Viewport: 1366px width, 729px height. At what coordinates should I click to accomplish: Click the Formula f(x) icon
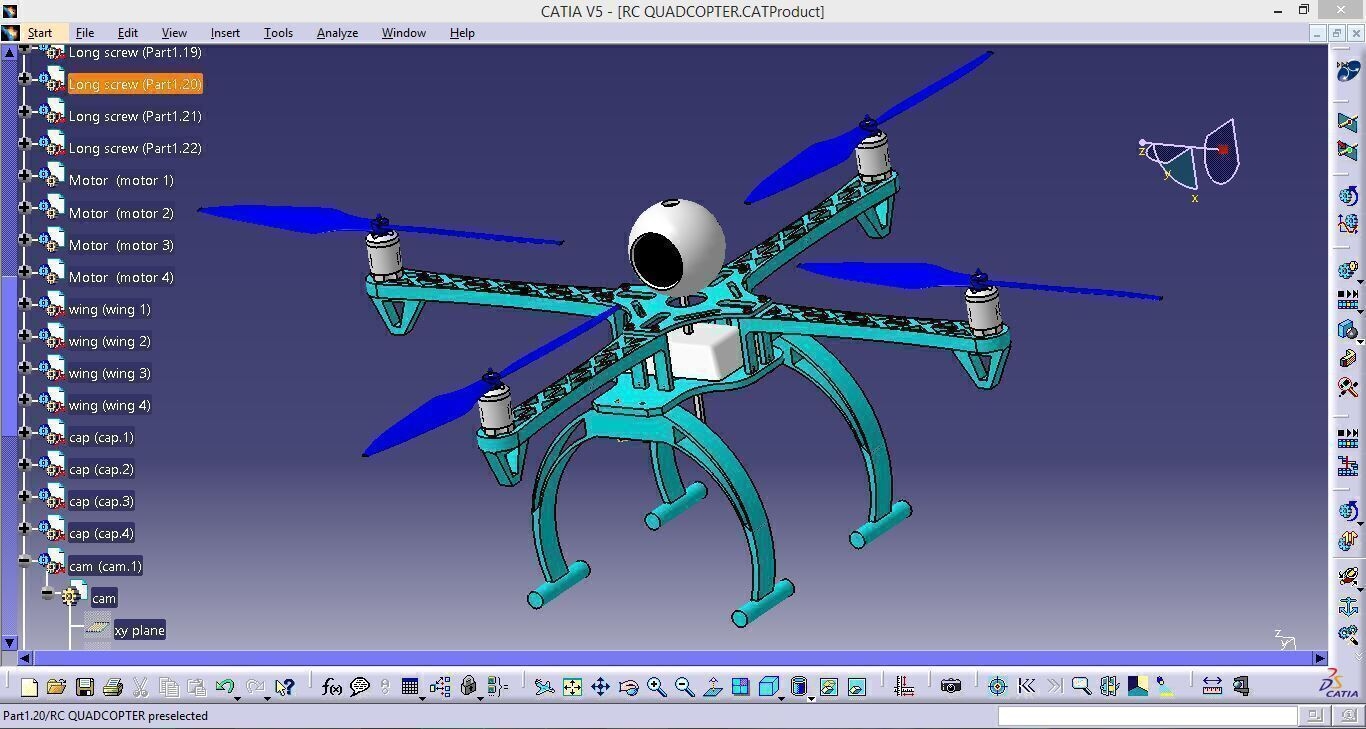pos(331,686)
